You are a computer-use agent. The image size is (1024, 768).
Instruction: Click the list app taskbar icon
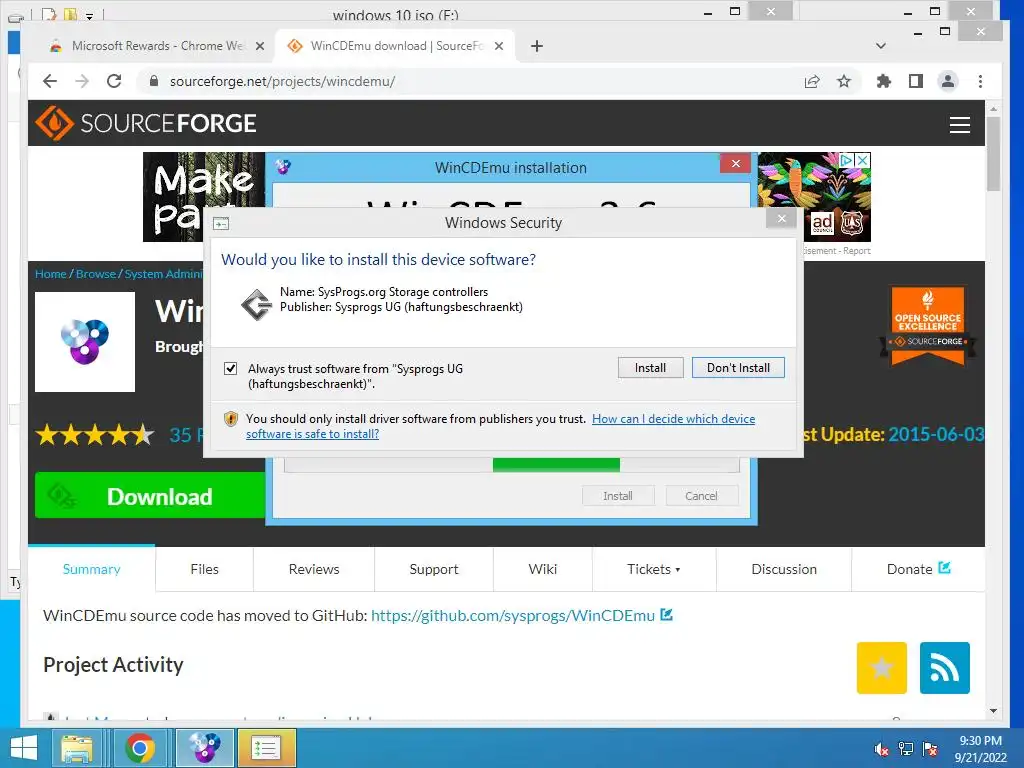click(266, 748)
